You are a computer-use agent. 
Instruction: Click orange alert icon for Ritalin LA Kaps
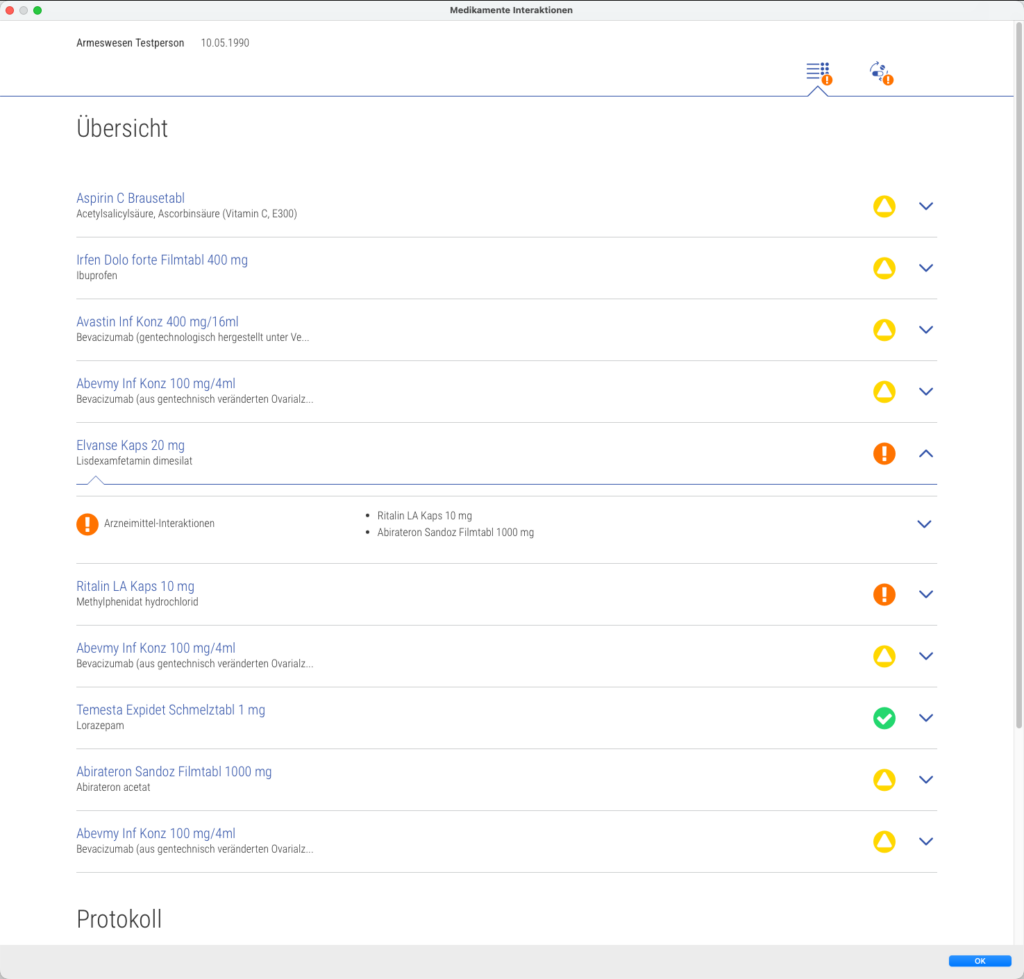[x=884, y=594]
